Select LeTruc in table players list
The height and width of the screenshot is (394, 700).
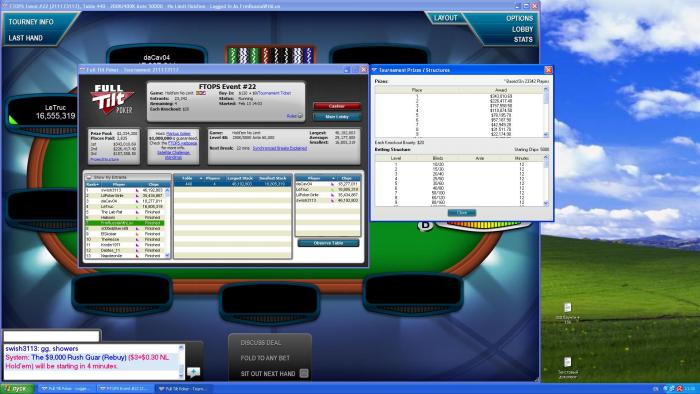point(328,189)
